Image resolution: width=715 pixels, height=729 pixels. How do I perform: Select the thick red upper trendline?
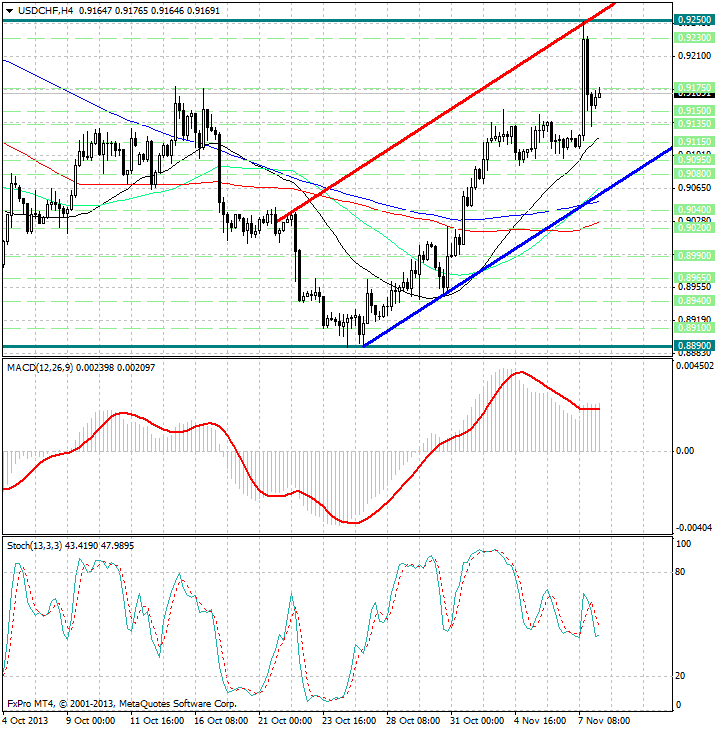(446, 112)
